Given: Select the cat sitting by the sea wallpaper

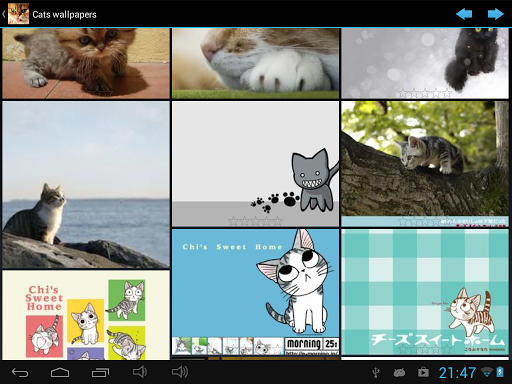Looking at the screenshot, I should click(86, 185).
